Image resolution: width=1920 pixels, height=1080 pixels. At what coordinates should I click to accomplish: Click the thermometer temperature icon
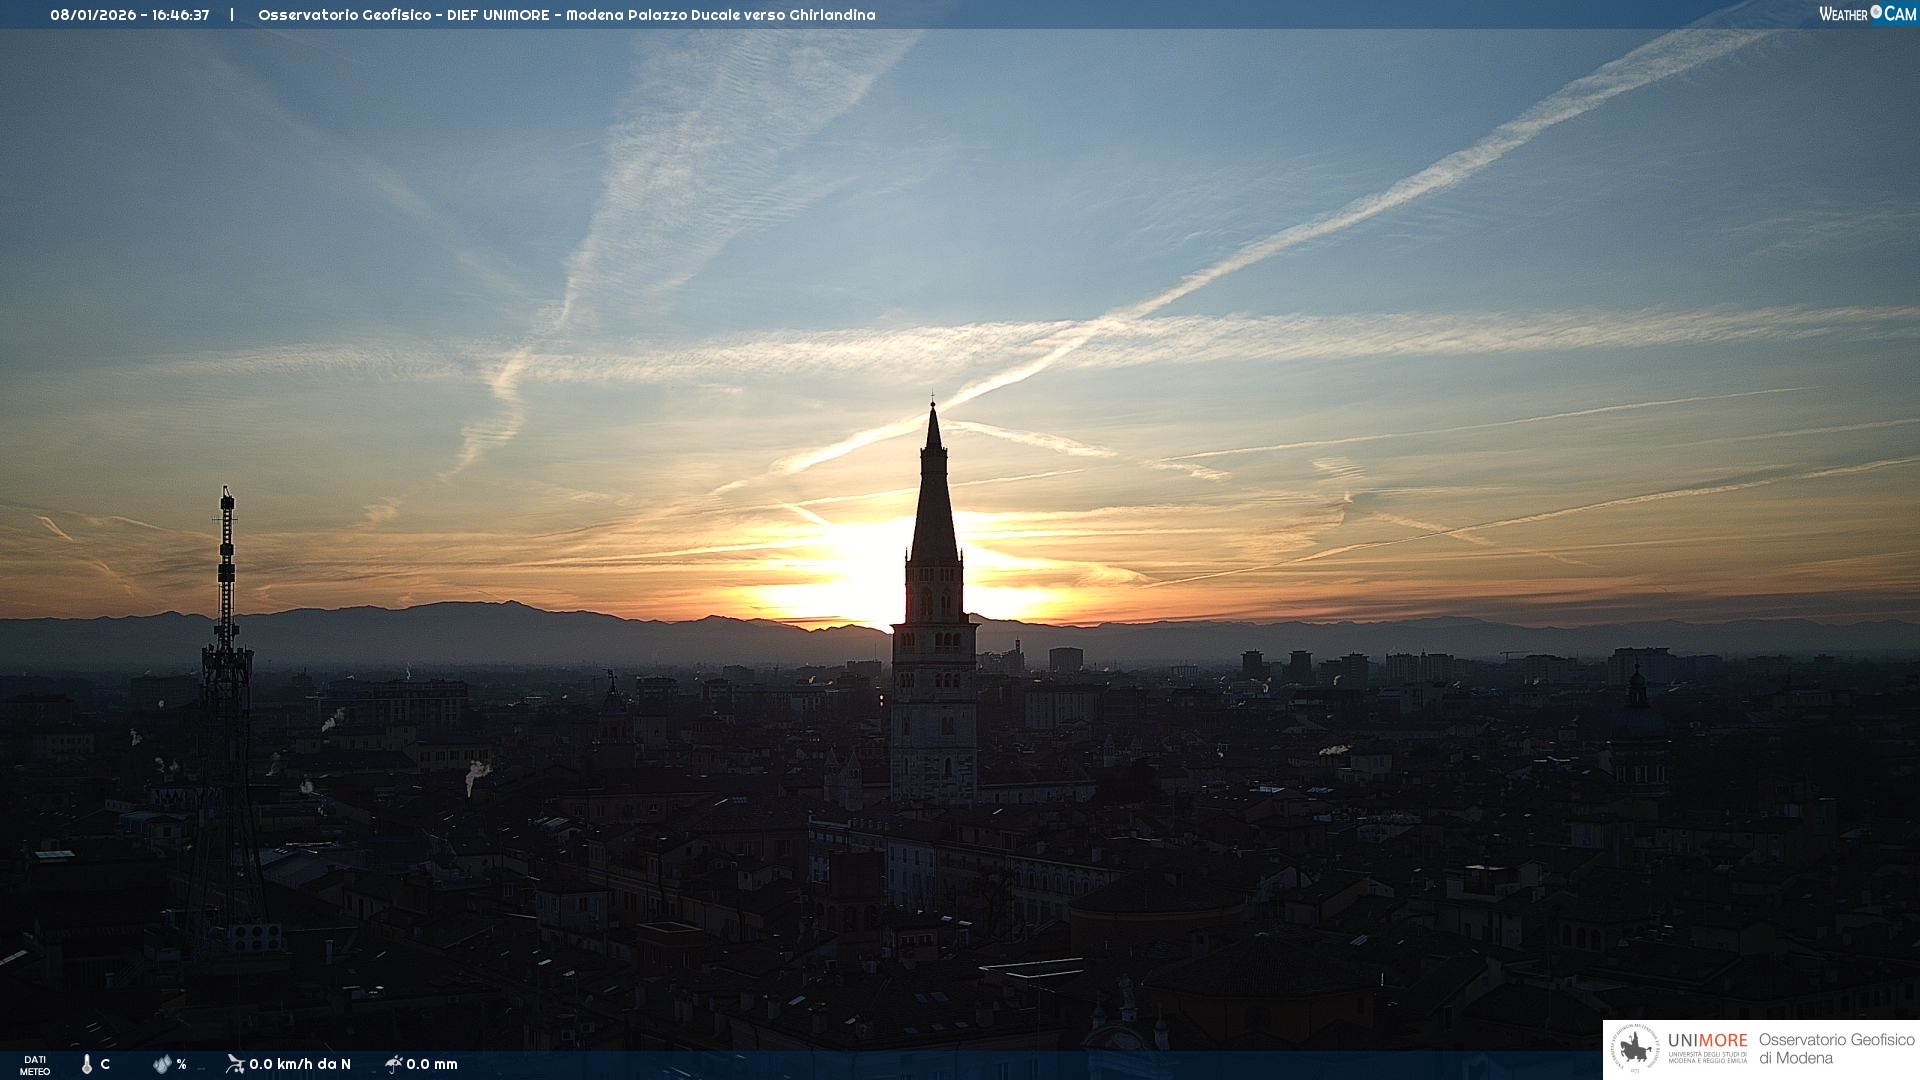tap(87, 1064)
